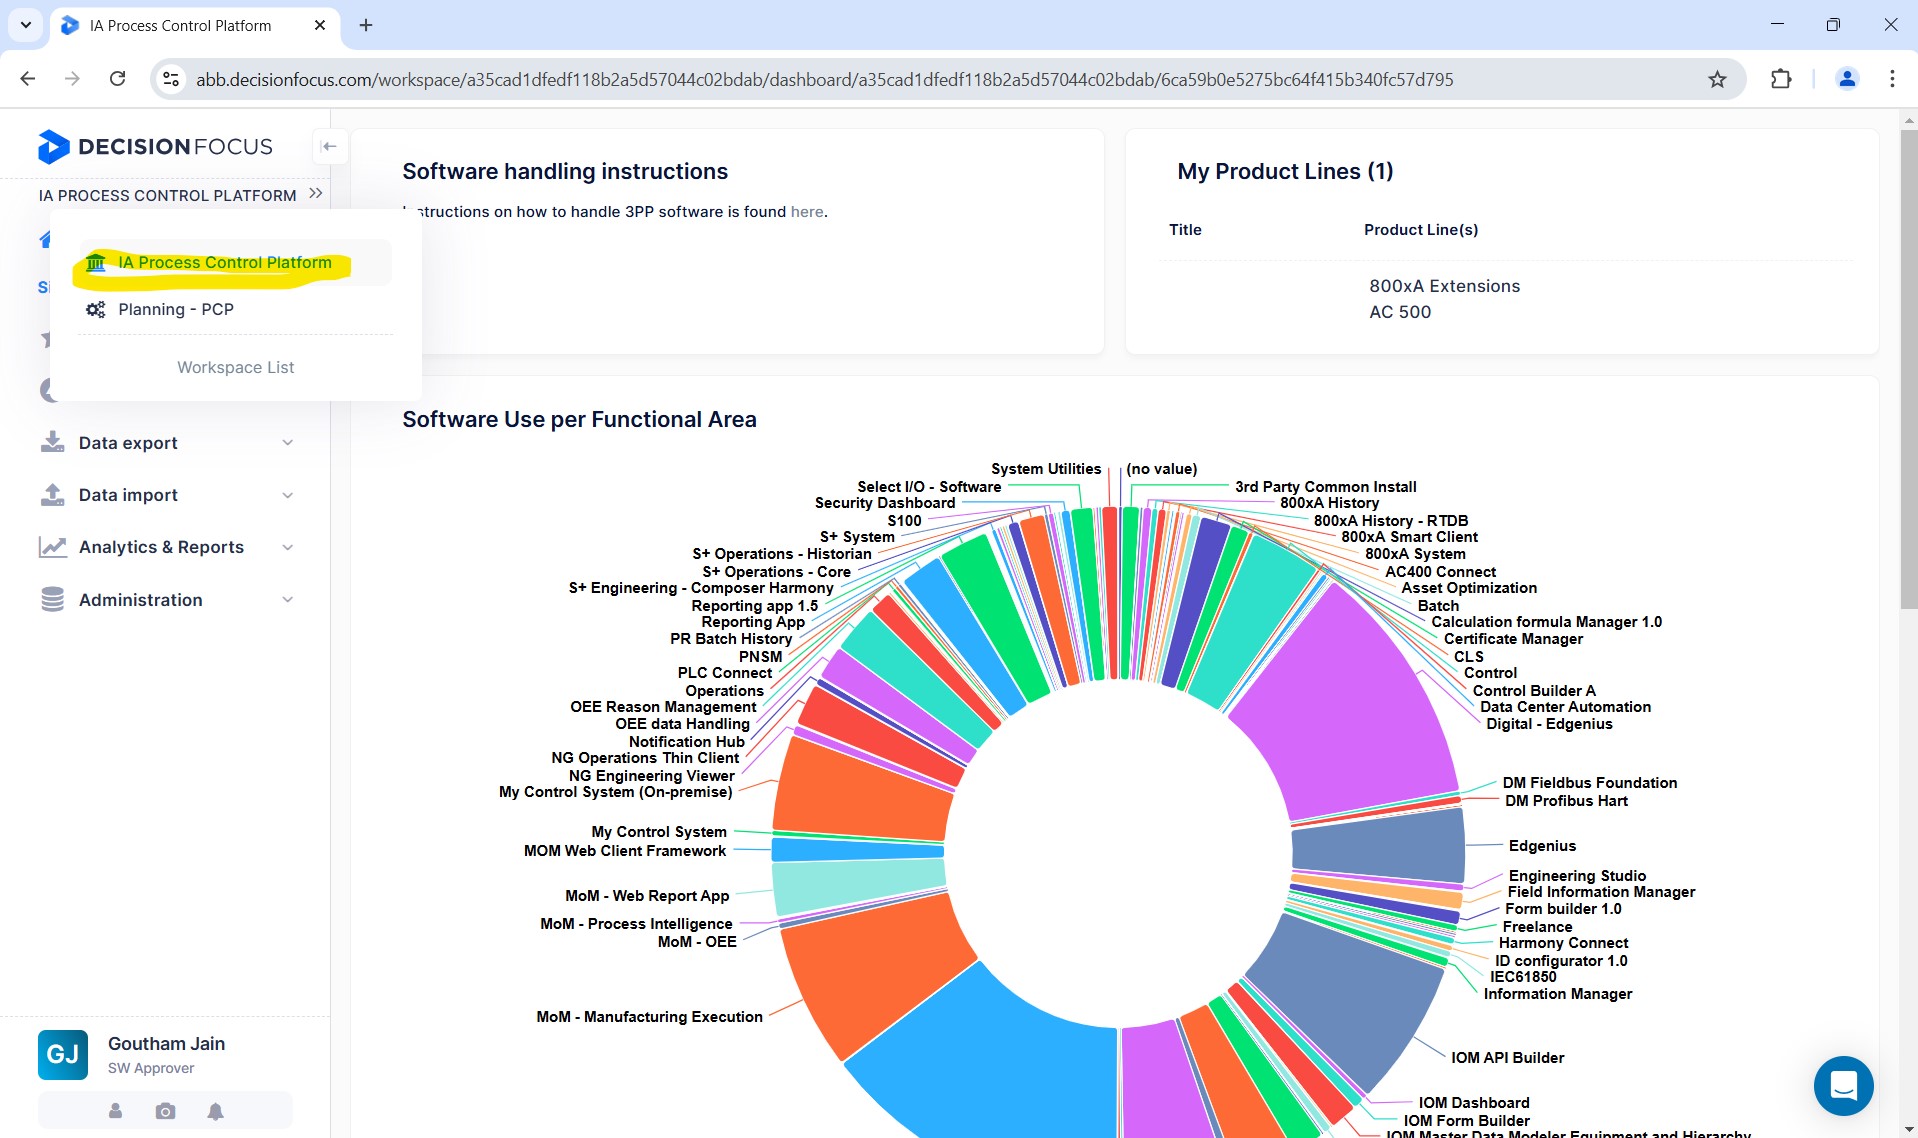
Task: Click the 3rd Party Common Install label
Action: pos(1325,487)
